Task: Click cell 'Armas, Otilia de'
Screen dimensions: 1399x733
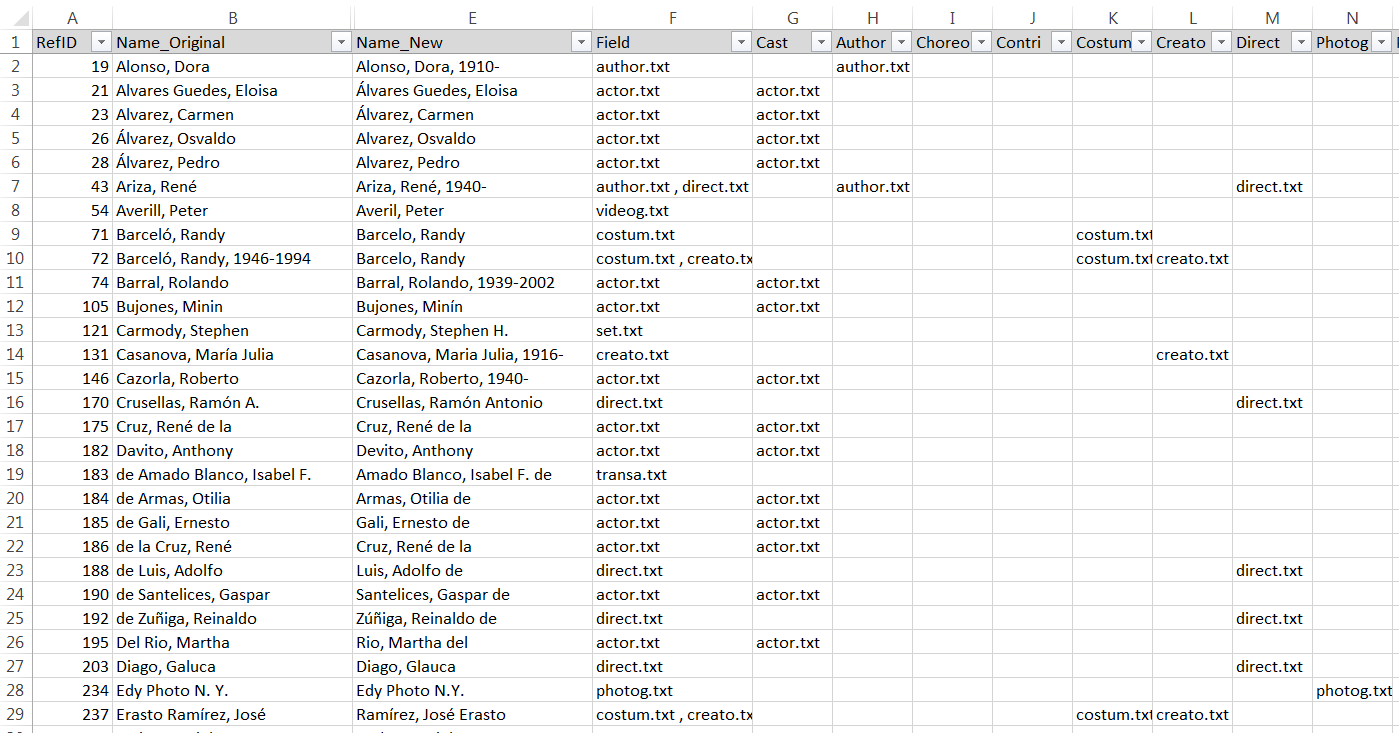Action: click(x=472, y=498)
